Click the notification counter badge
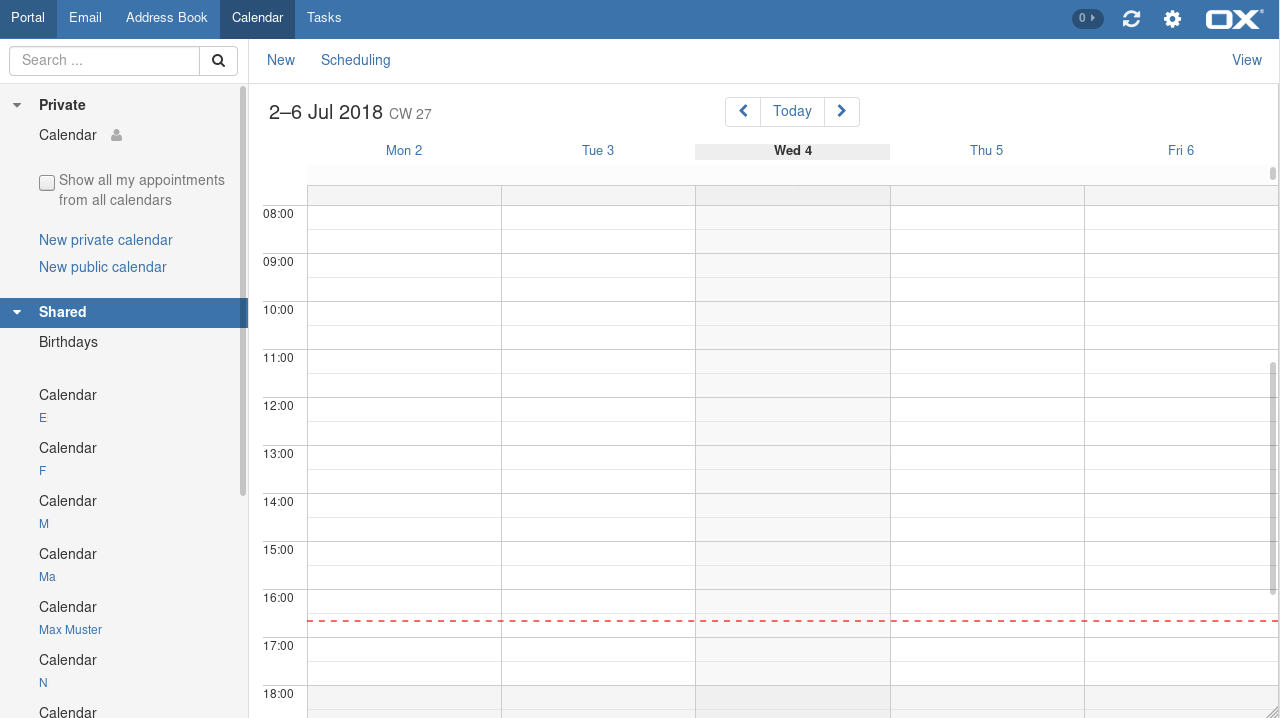This screenshot has width=1280, height=718. pos(1087,18)
